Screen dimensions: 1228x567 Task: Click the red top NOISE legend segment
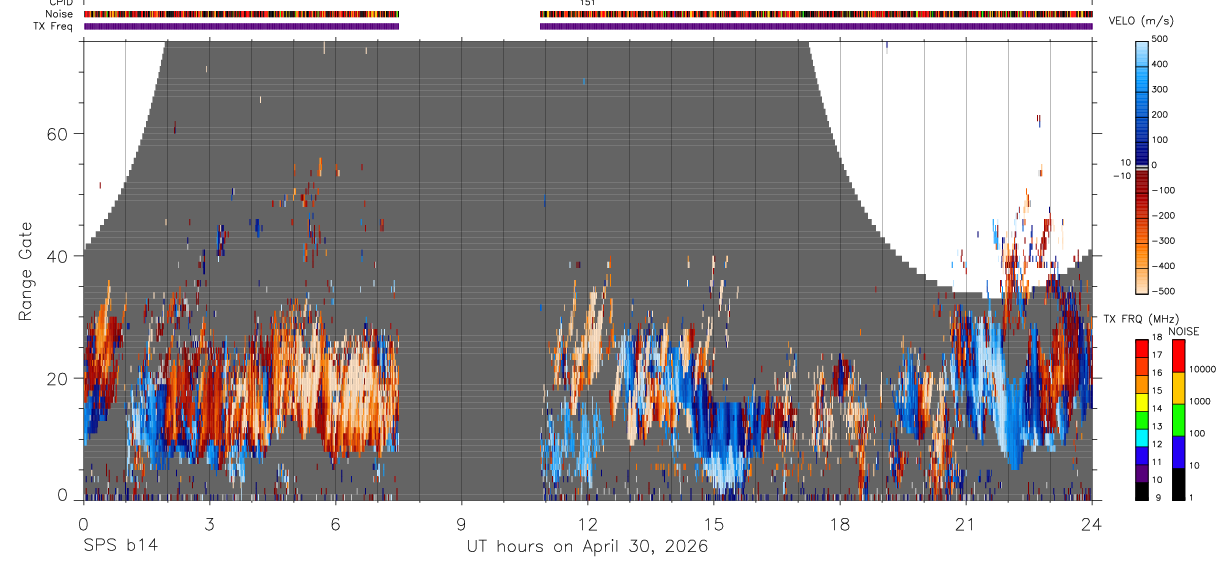point(1179,356)
